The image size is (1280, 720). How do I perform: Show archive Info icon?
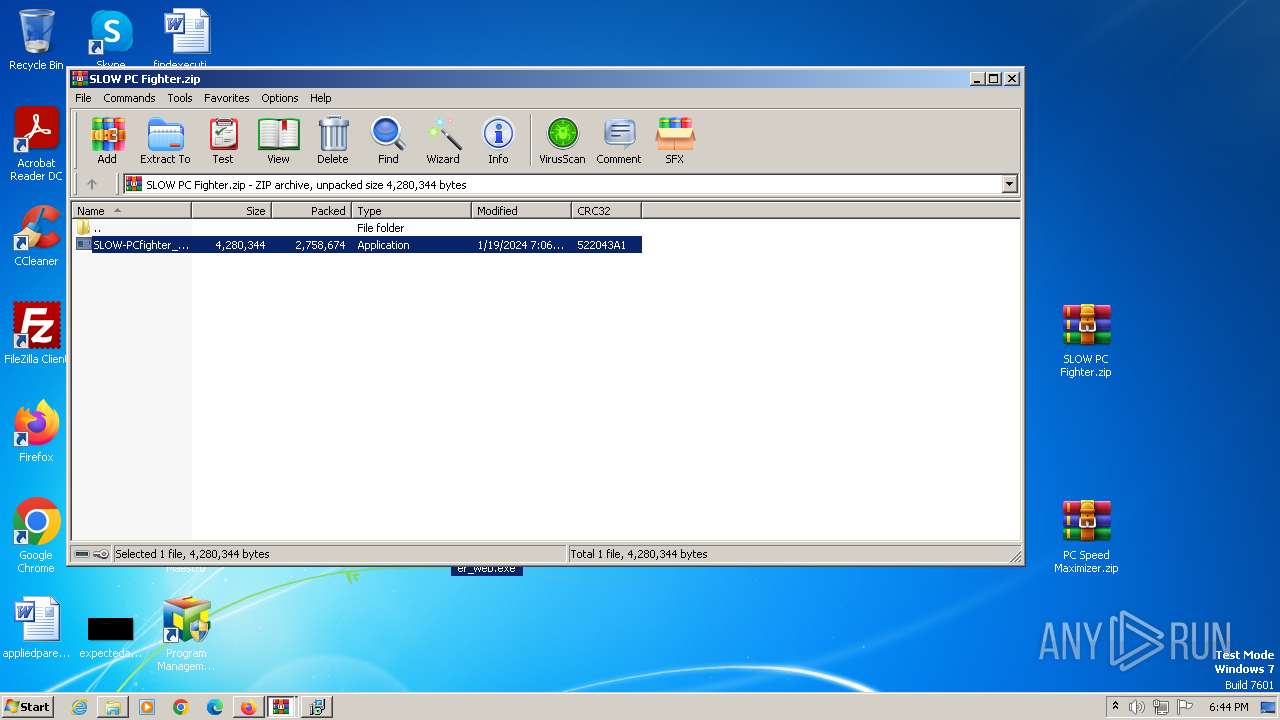pos(498,140)
